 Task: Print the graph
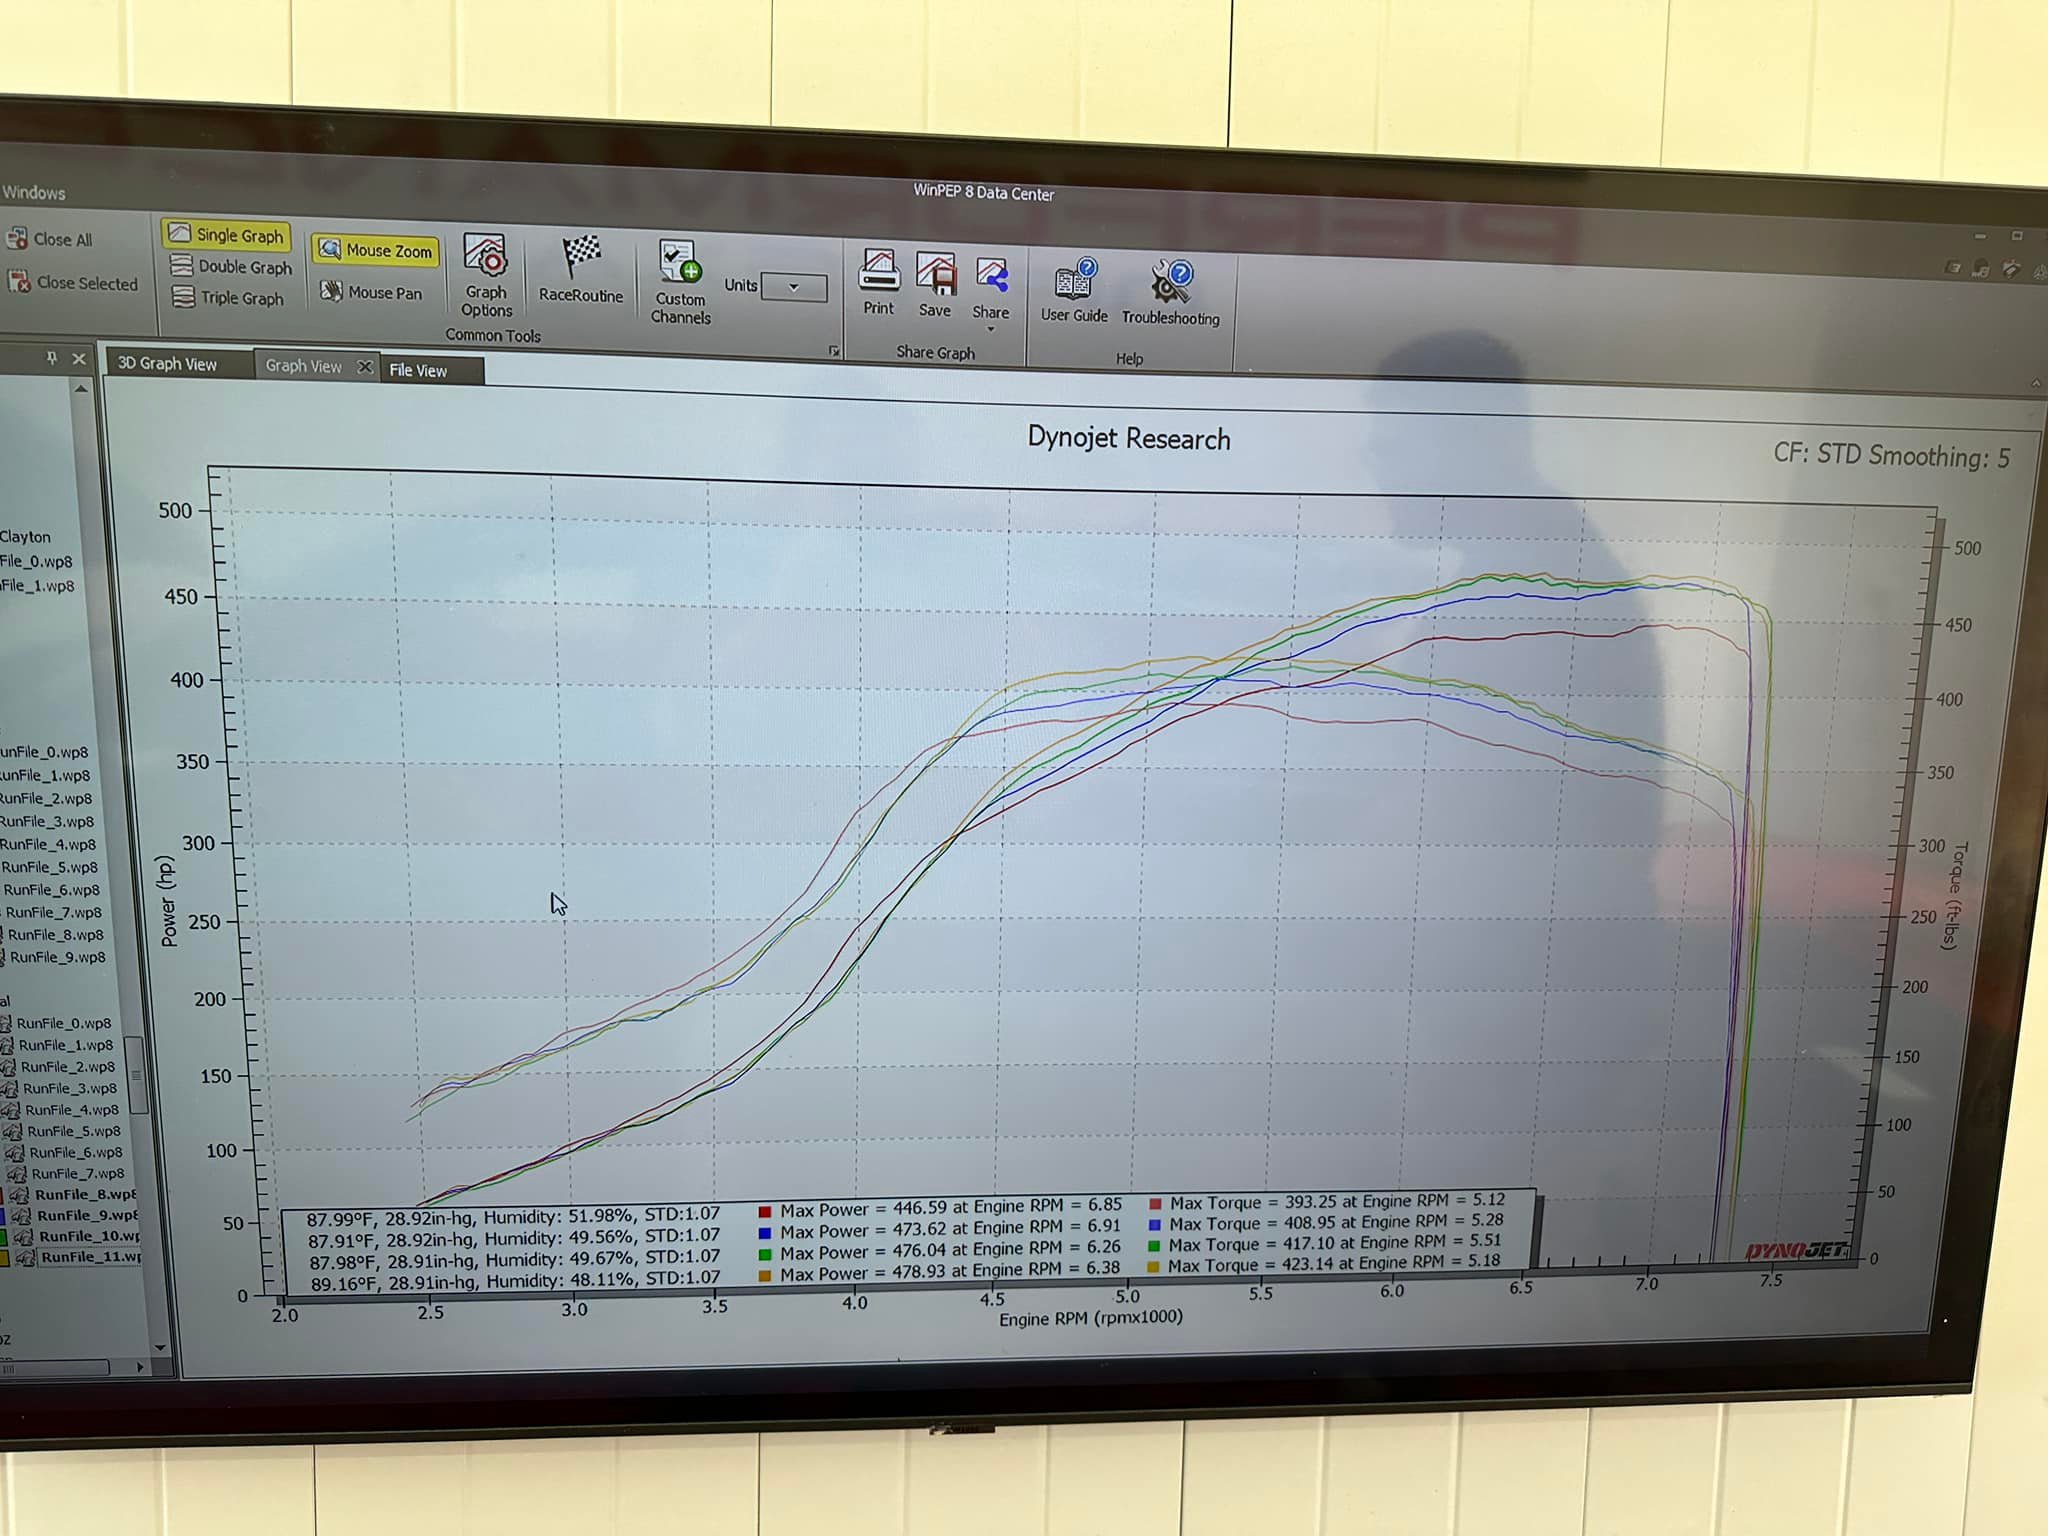coord(879,282)
